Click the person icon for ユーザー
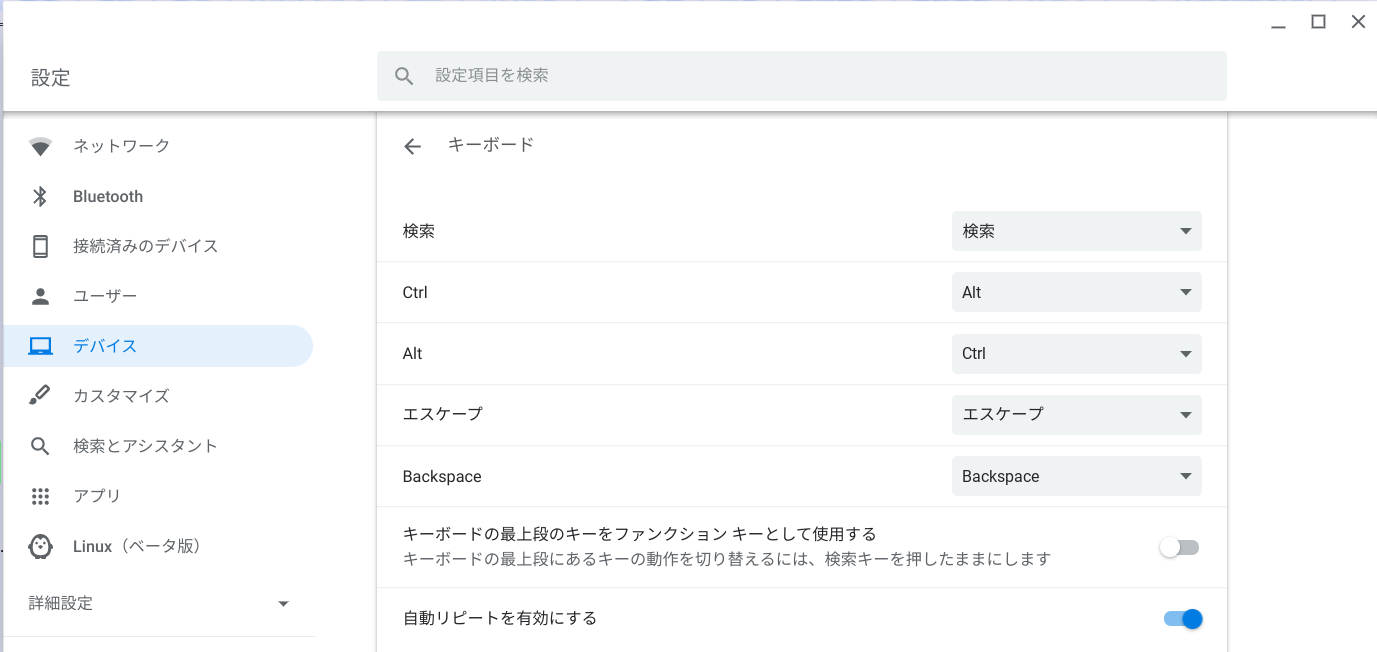 coord(40,296)
